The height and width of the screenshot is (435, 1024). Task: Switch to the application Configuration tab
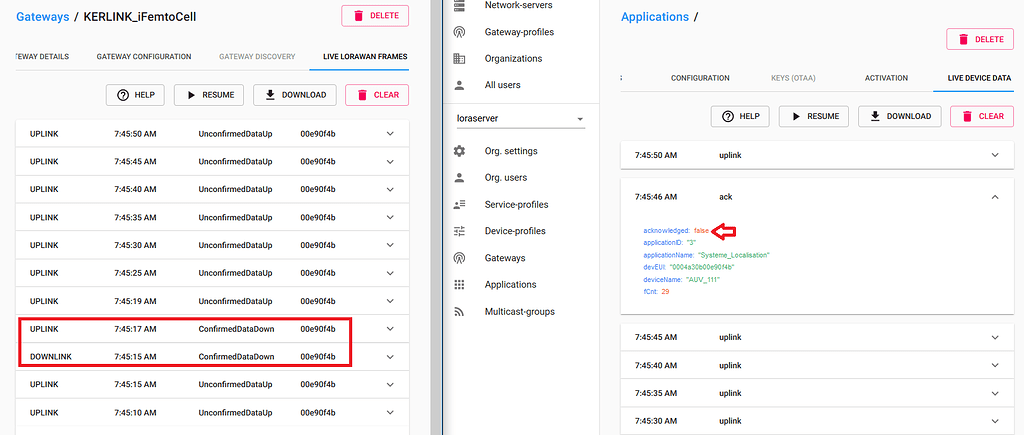(x=700, y=78)
